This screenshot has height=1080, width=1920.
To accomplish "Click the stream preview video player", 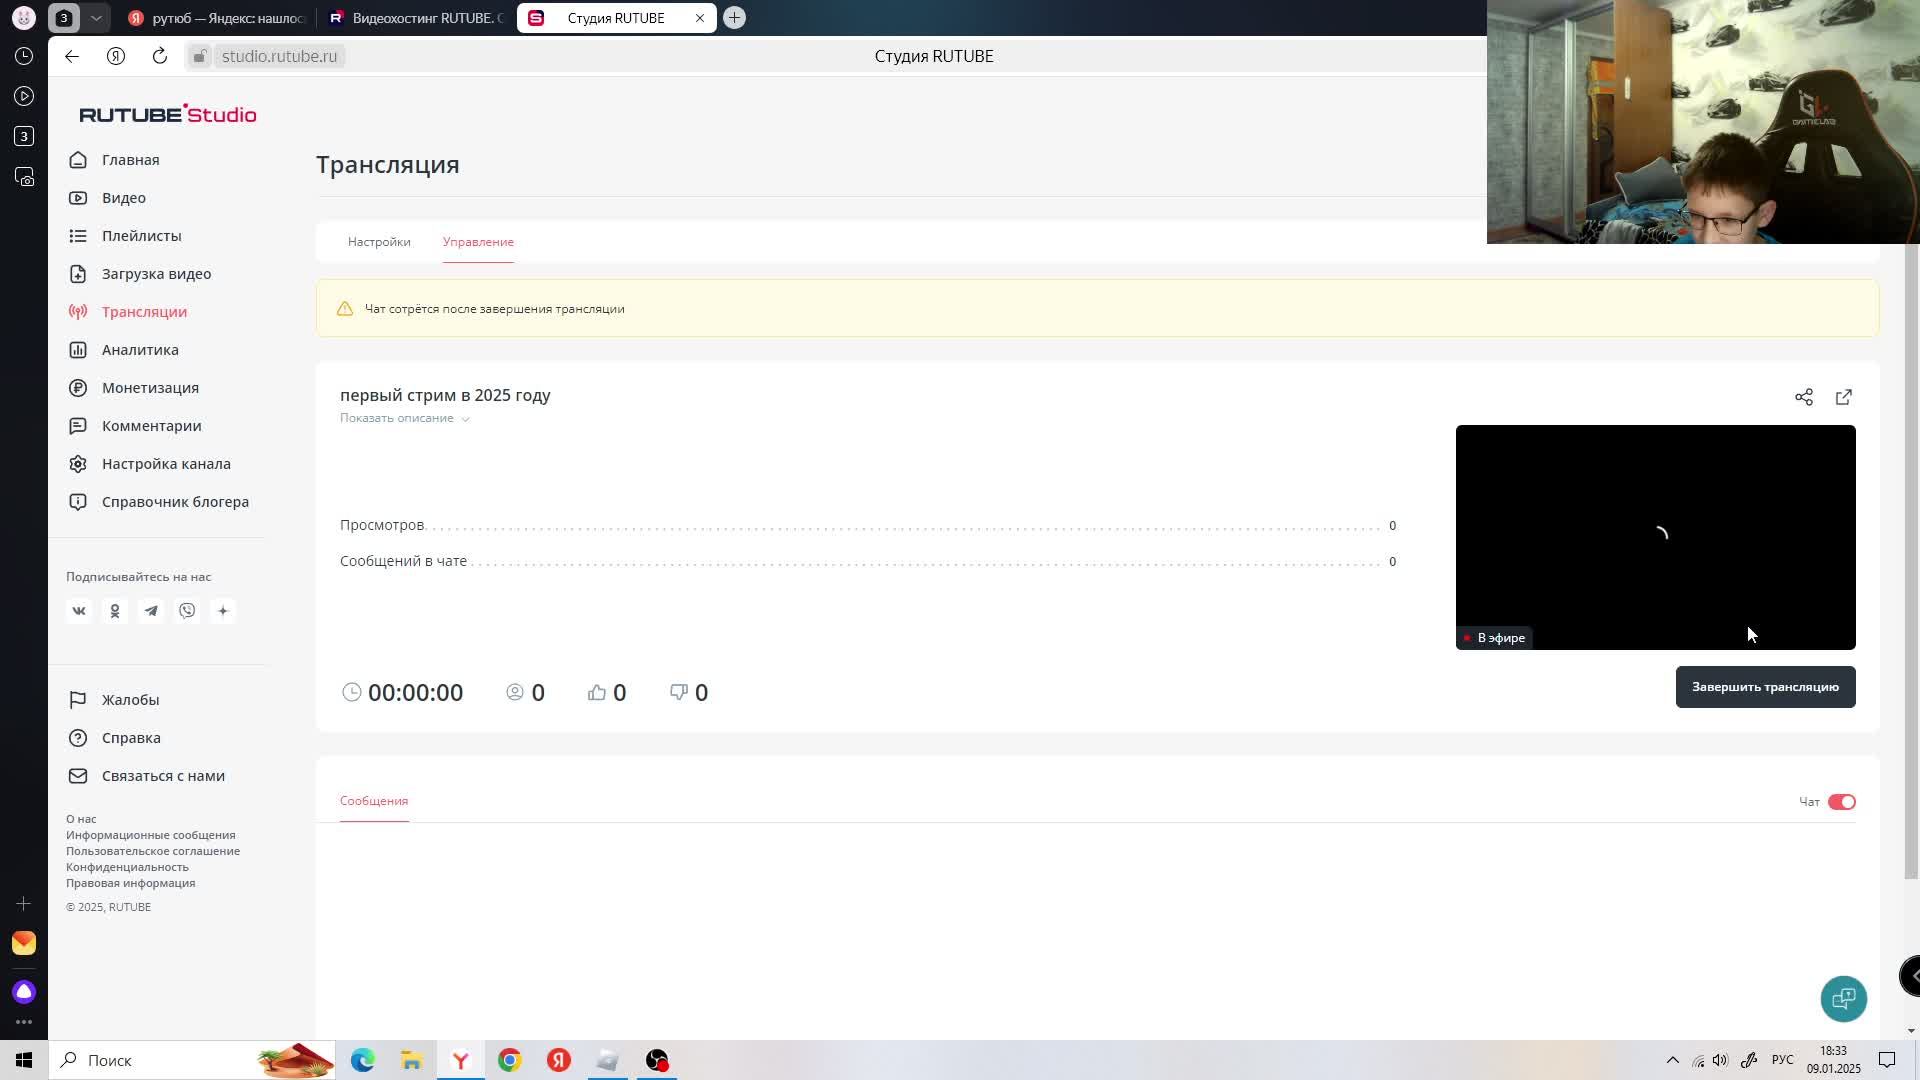I will (1655, 537).
